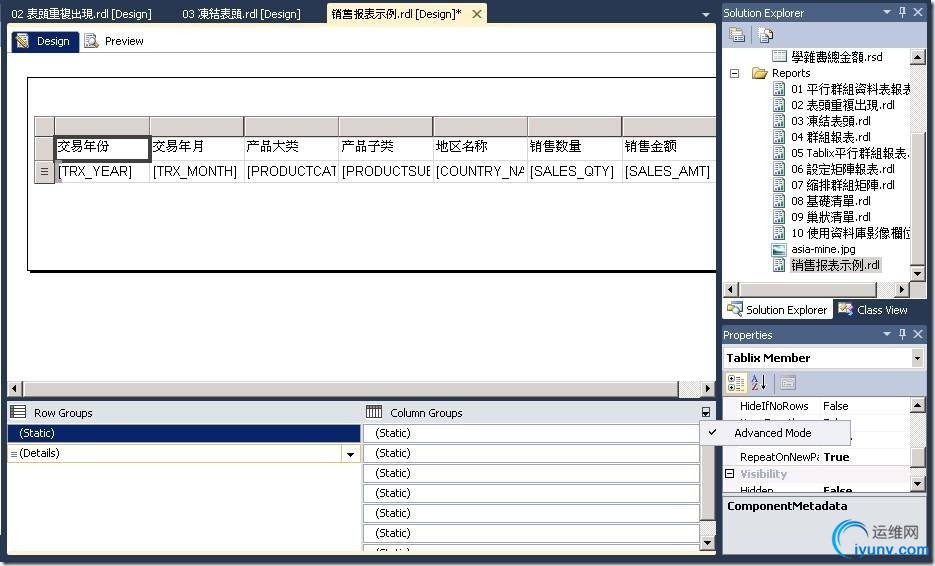The width and height of the screenshot is (935, 566).
Task: Open Solution Explorer window position dropdown
Action: pyautogui.click(x=887, y=12)
